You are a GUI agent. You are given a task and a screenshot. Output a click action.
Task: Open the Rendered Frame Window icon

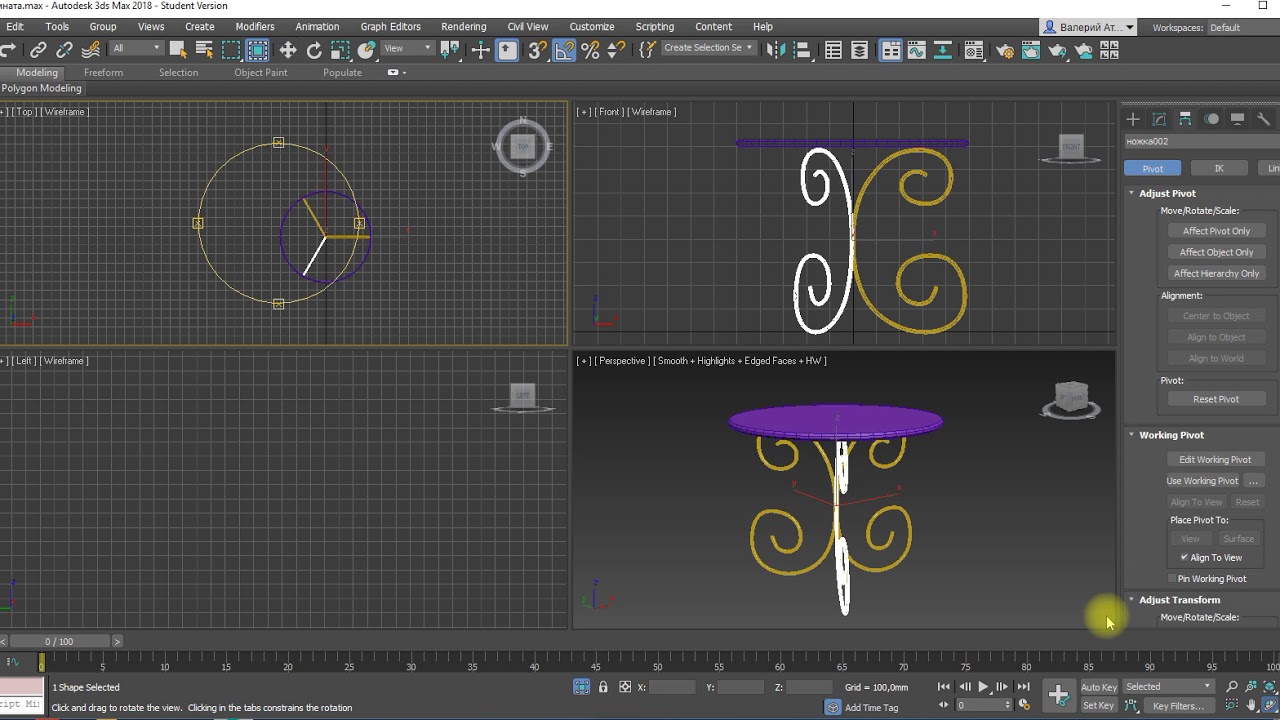(x=1031, y=50)
